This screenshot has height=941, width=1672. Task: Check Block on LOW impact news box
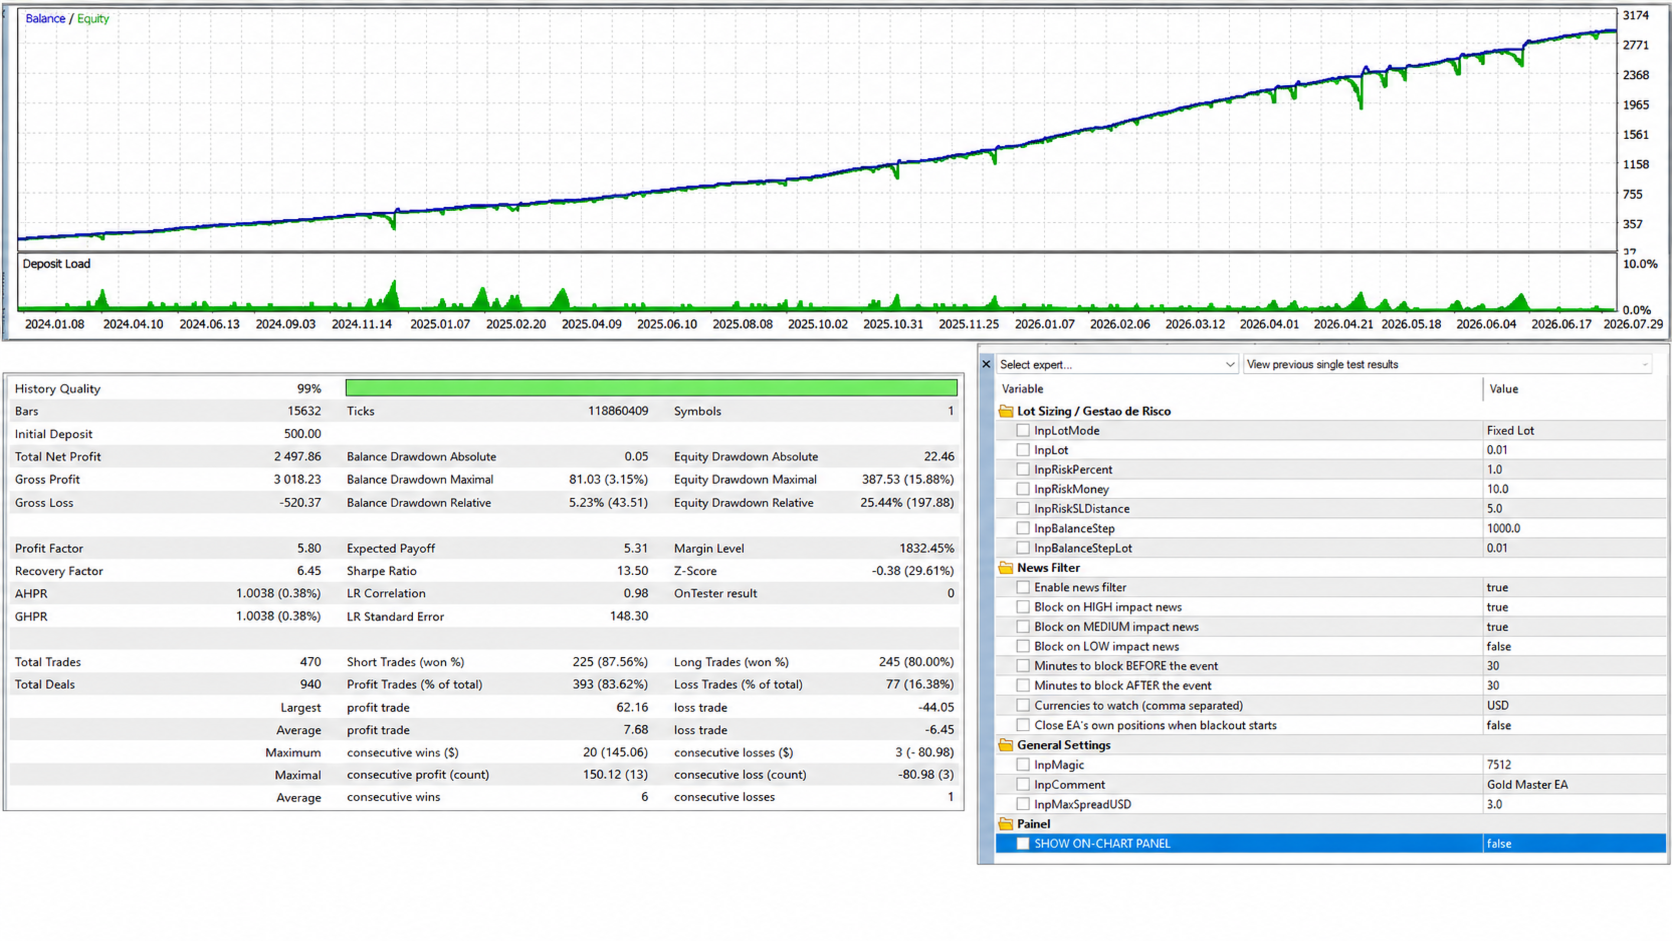[1023, 647]
